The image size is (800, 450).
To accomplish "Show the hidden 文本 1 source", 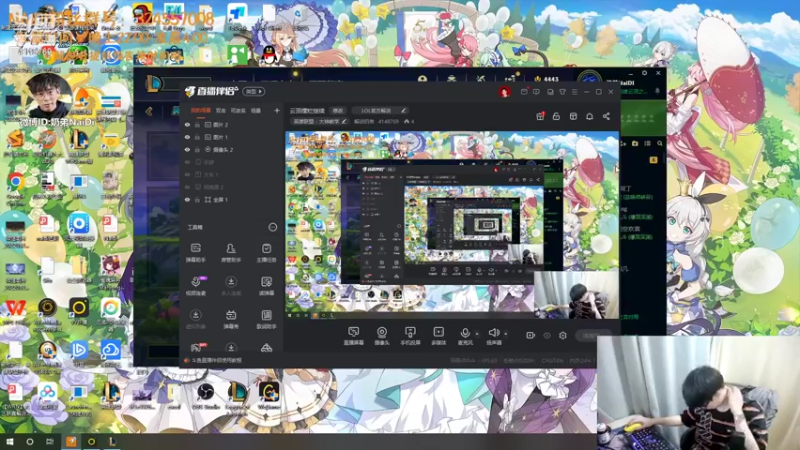I will point(187,174).
